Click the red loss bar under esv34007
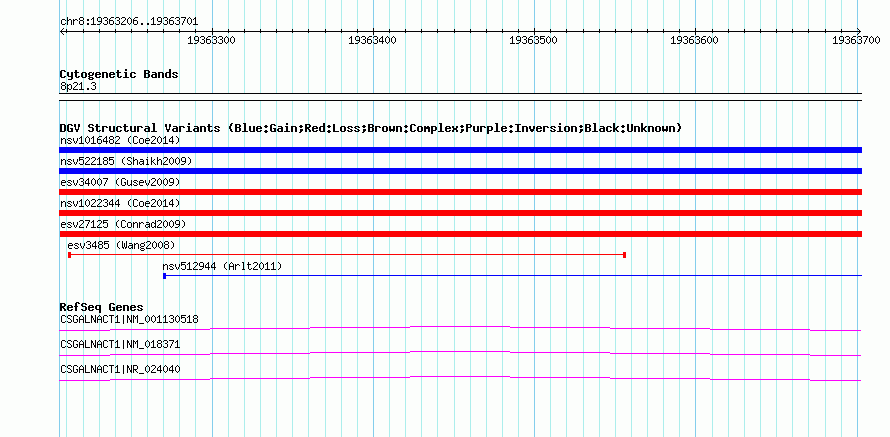The image size is (890, 437). tap(460, 192)
